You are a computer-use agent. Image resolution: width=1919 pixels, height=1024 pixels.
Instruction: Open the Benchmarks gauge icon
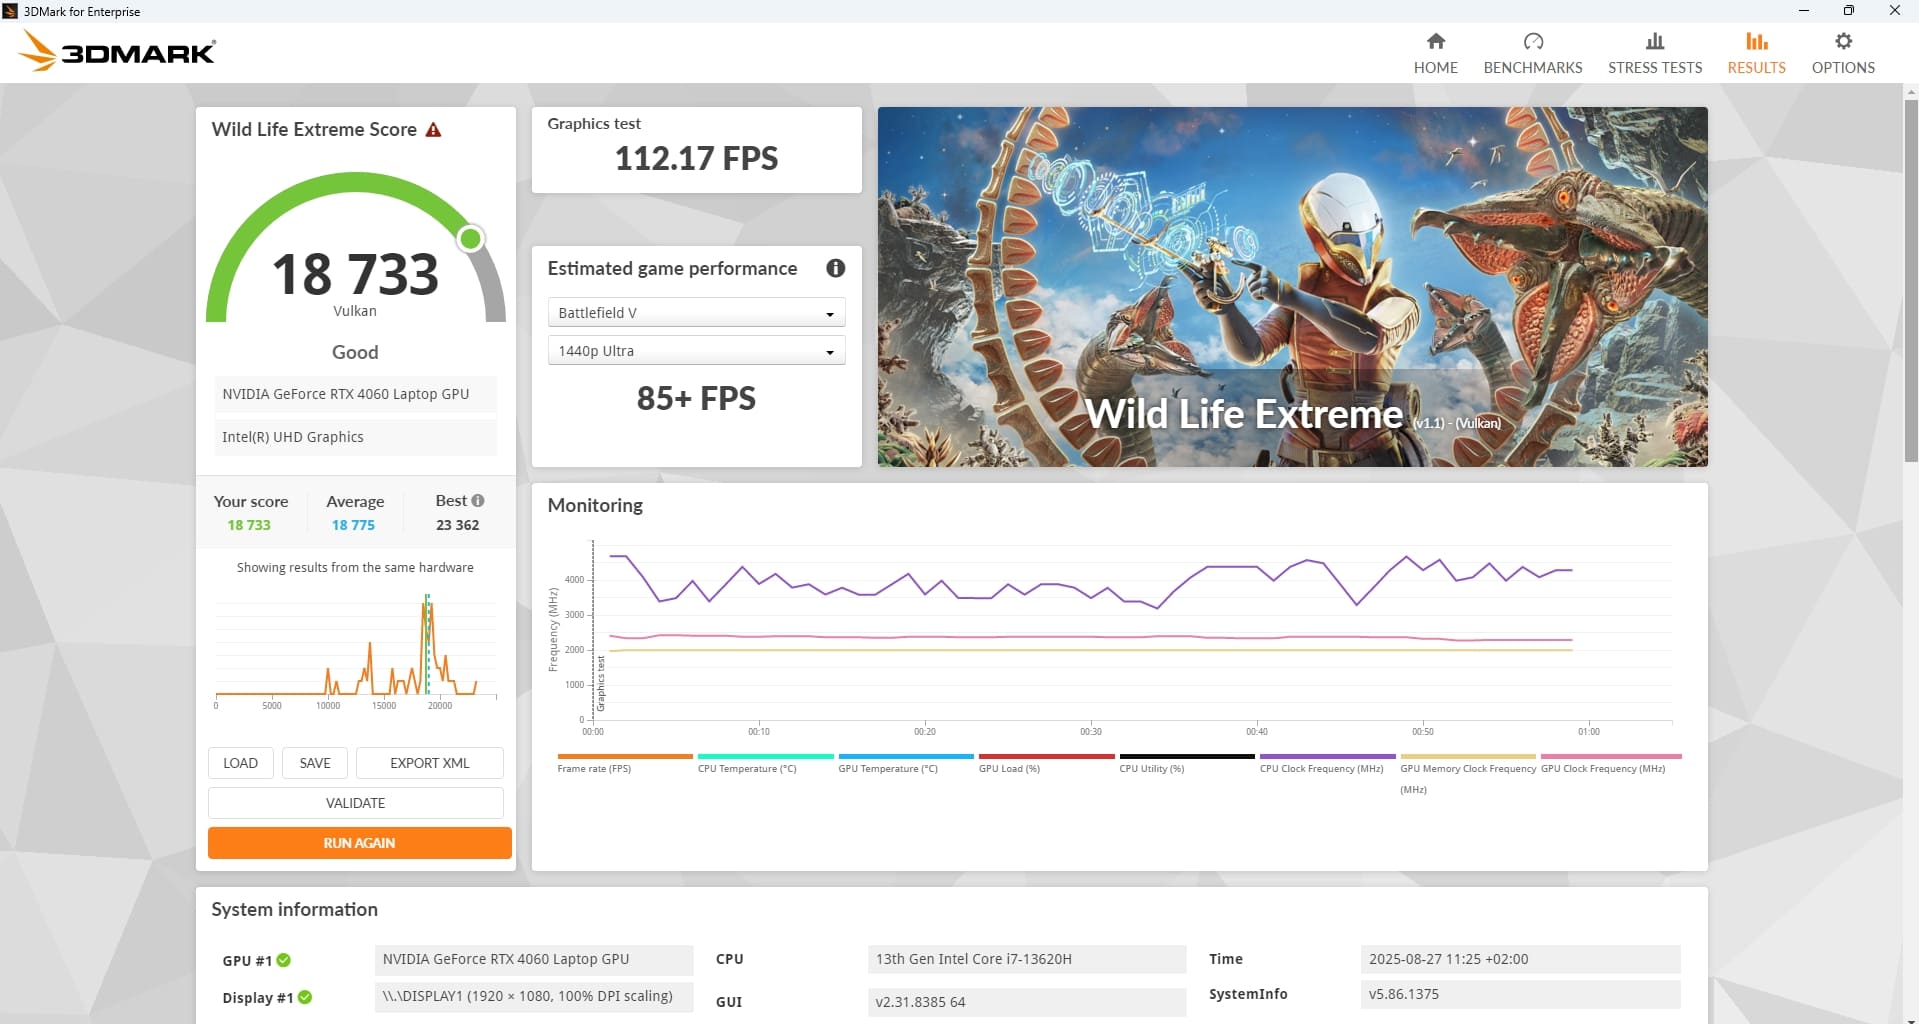(x=1533, y=41)
